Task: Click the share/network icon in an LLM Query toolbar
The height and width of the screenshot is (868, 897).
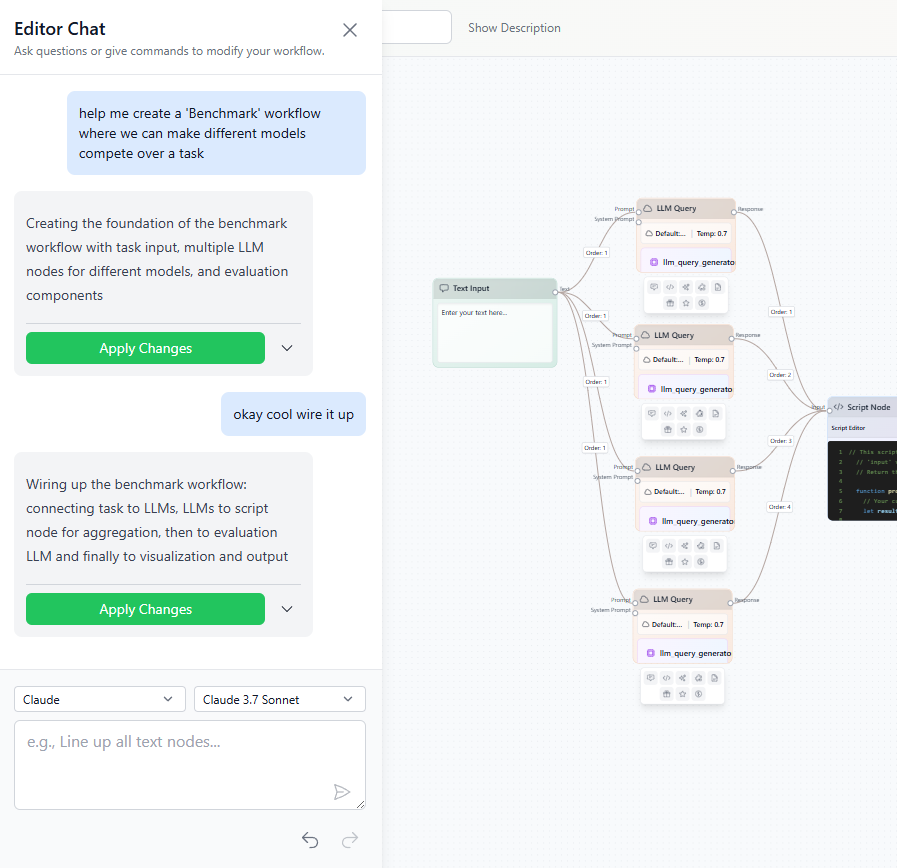Action: coord(686,287)
